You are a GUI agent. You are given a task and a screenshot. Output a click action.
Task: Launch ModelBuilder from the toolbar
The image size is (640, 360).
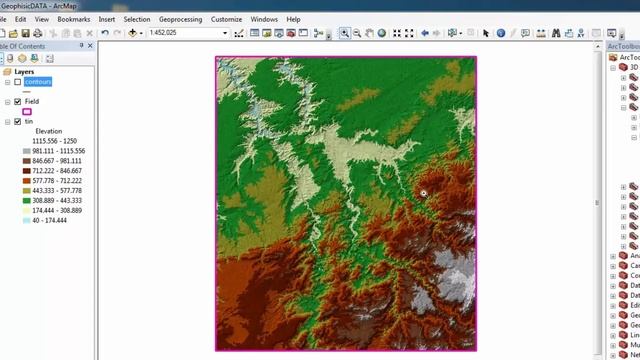(x=318, y=33)
